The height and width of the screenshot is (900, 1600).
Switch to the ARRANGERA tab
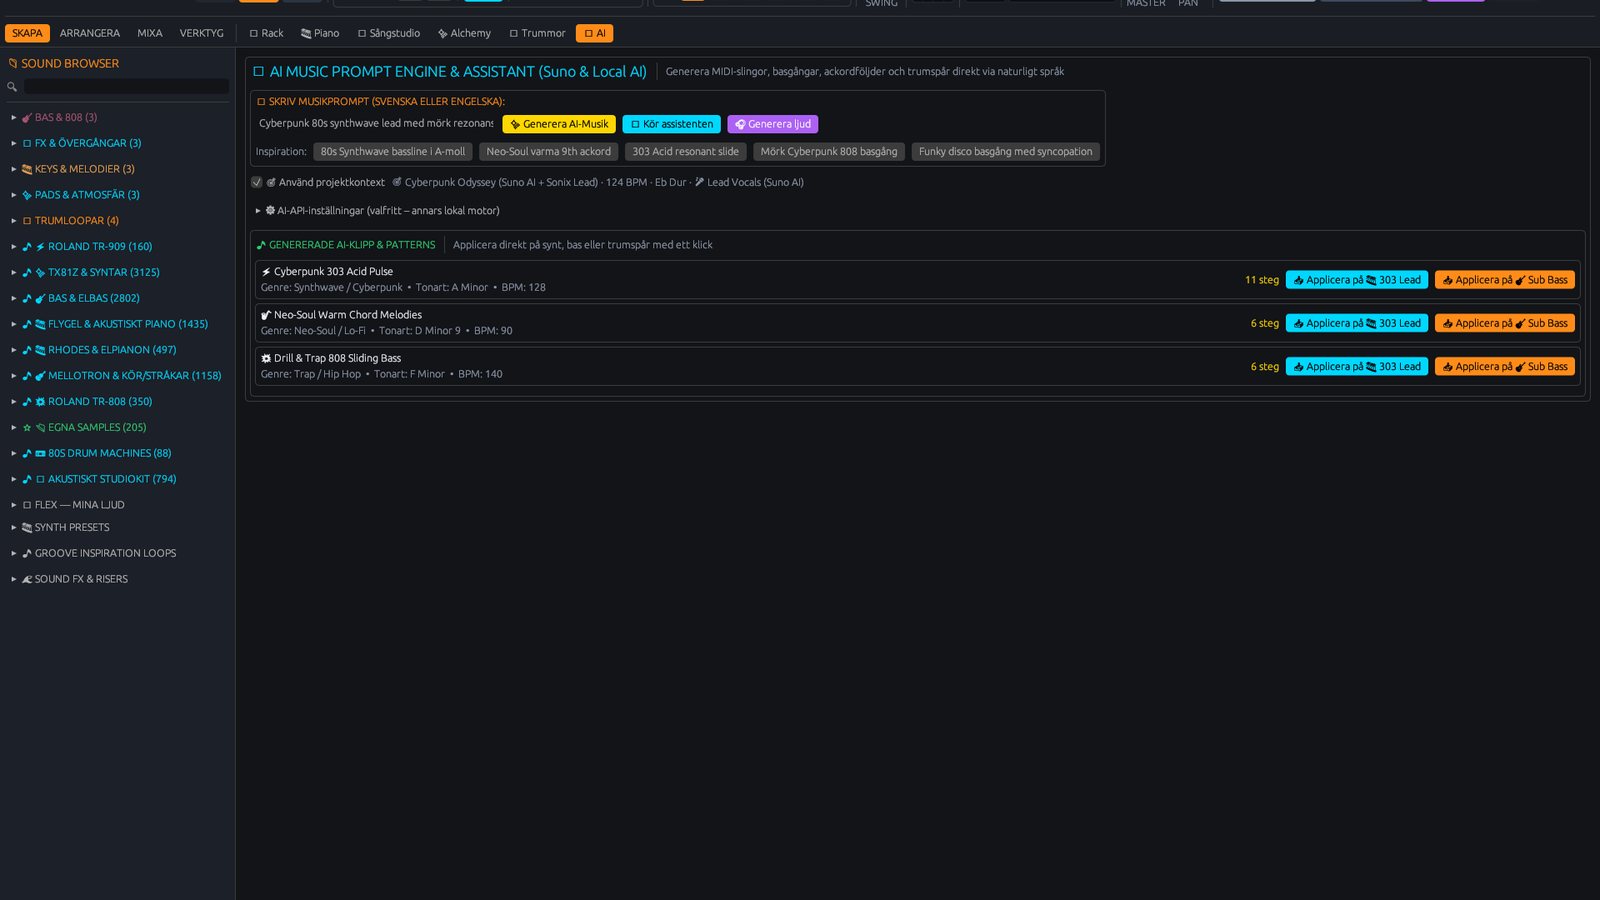pos(90,33)
